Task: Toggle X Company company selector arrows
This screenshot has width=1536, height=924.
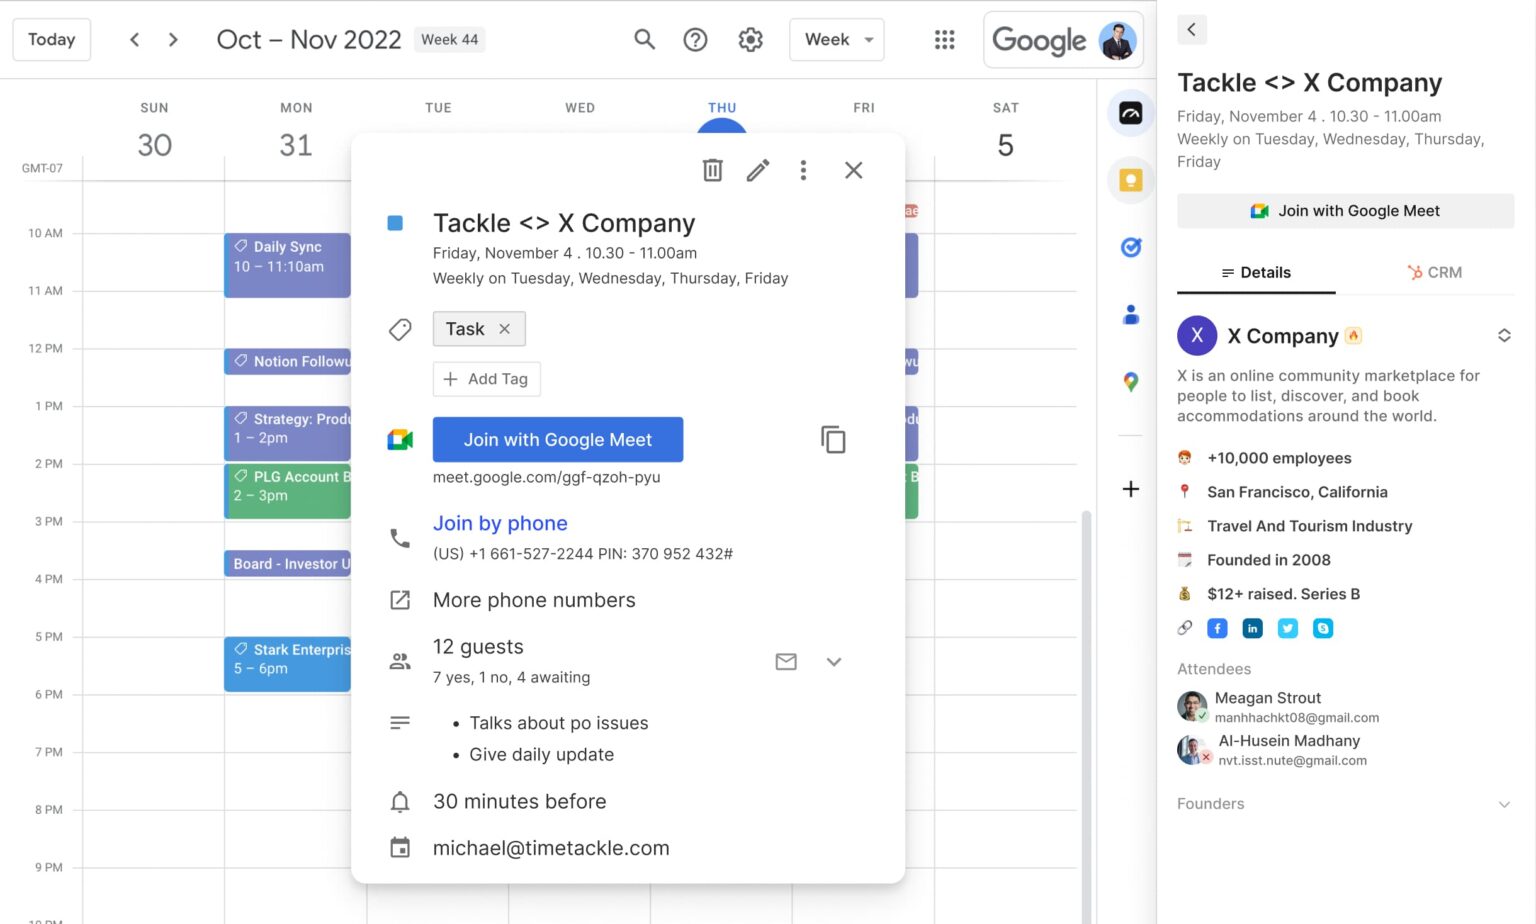Action: [1504, 336]
